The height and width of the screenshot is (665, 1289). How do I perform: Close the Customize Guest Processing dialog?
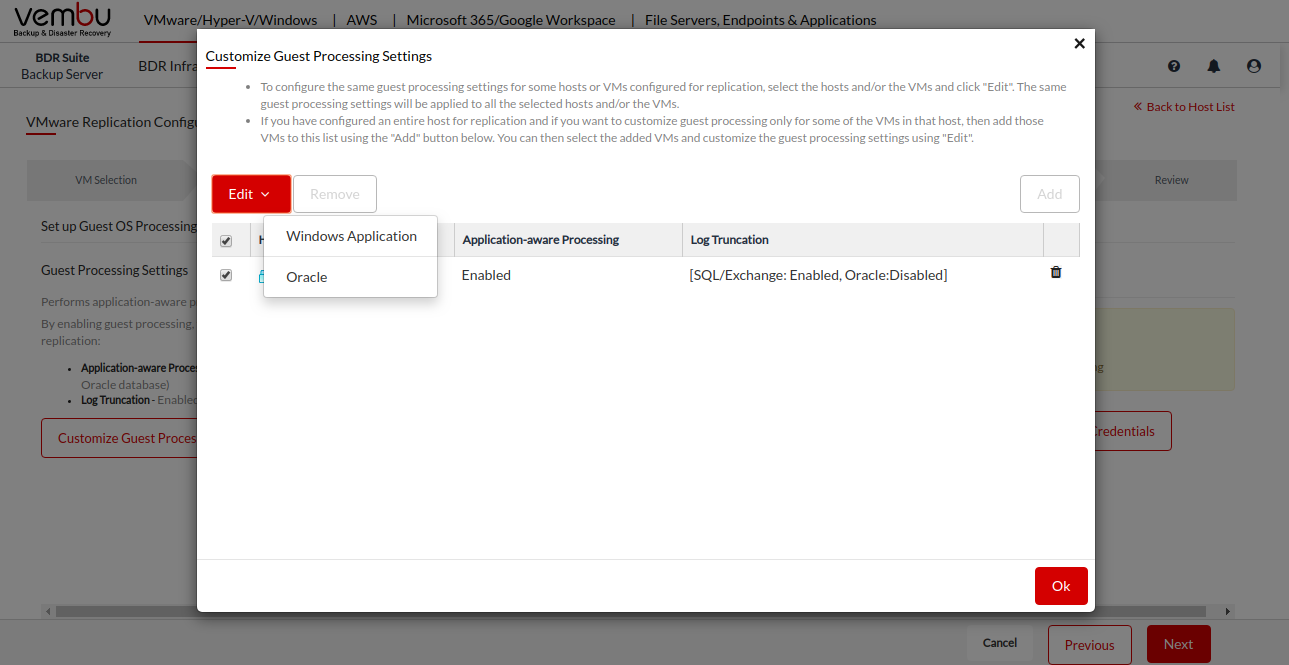coord(1079,44)
